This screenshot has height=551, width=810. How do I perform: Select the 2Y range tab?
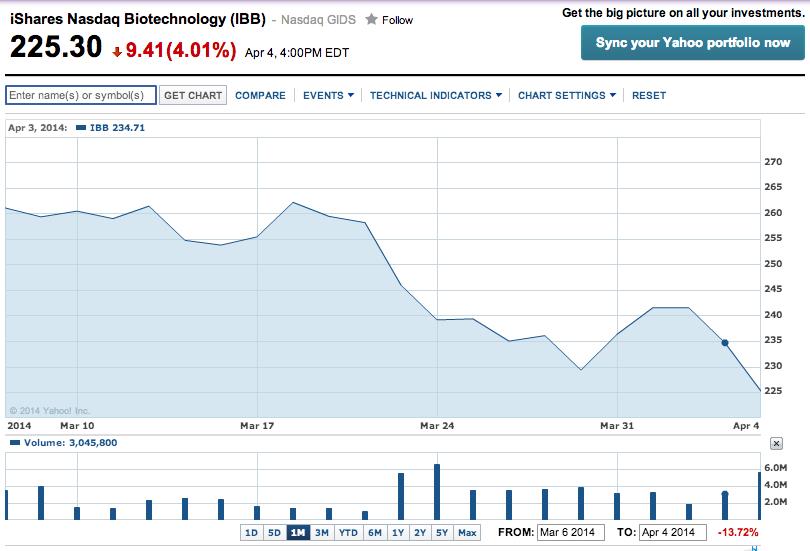420,532
